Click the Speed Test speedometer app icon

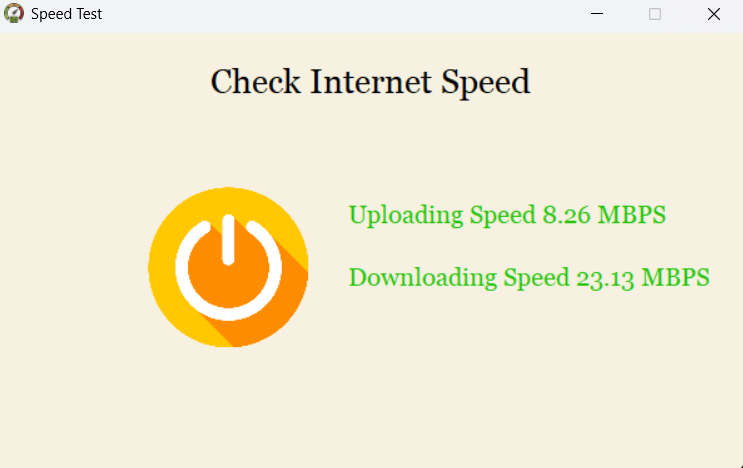(x=14, y=13)
